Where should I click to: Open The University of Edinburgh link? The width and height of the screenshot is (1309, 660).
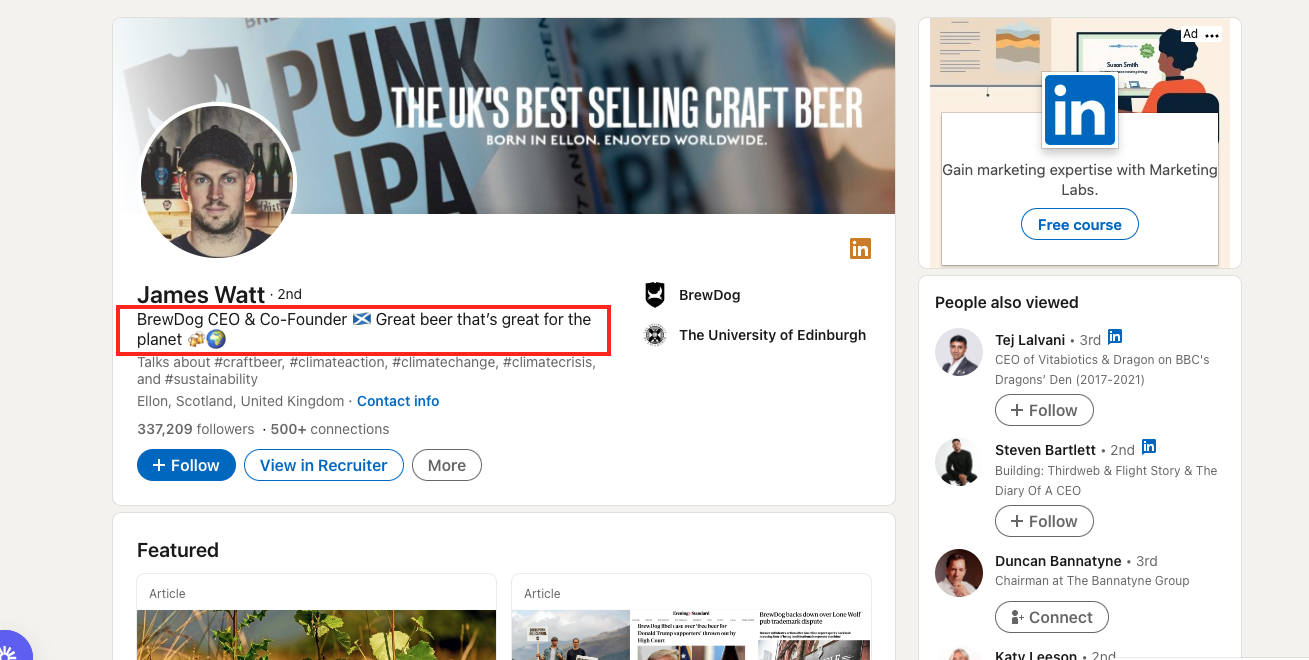[x=772, y=335]
